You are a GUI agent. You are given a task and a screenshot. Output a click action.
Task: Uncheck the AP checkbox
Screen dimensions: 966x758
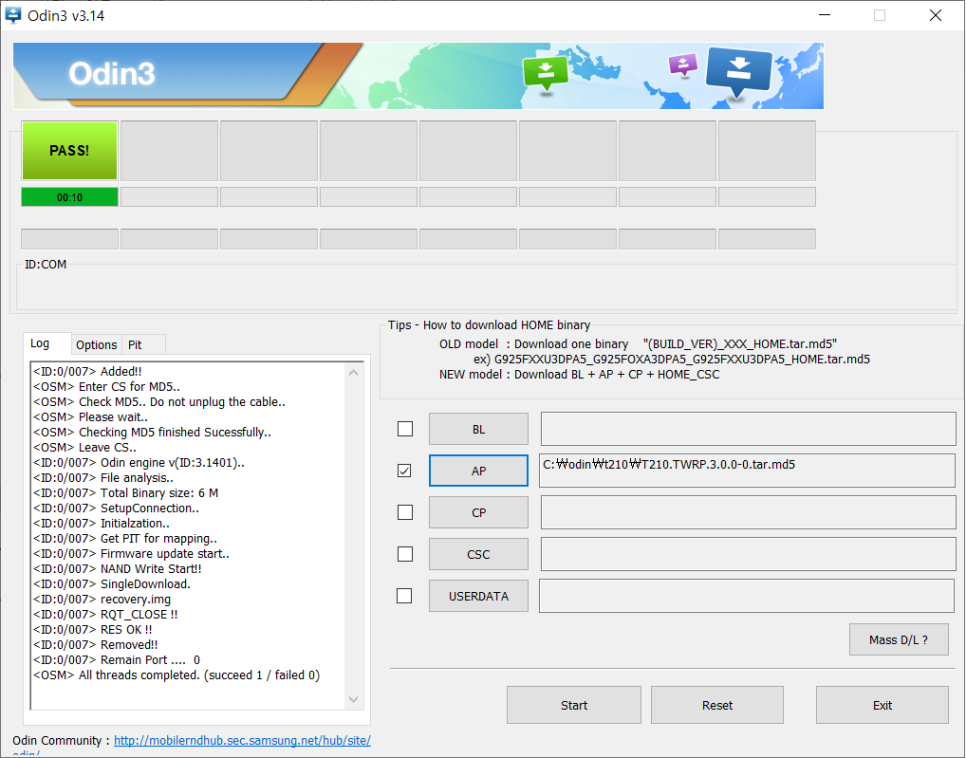(405, 470)
